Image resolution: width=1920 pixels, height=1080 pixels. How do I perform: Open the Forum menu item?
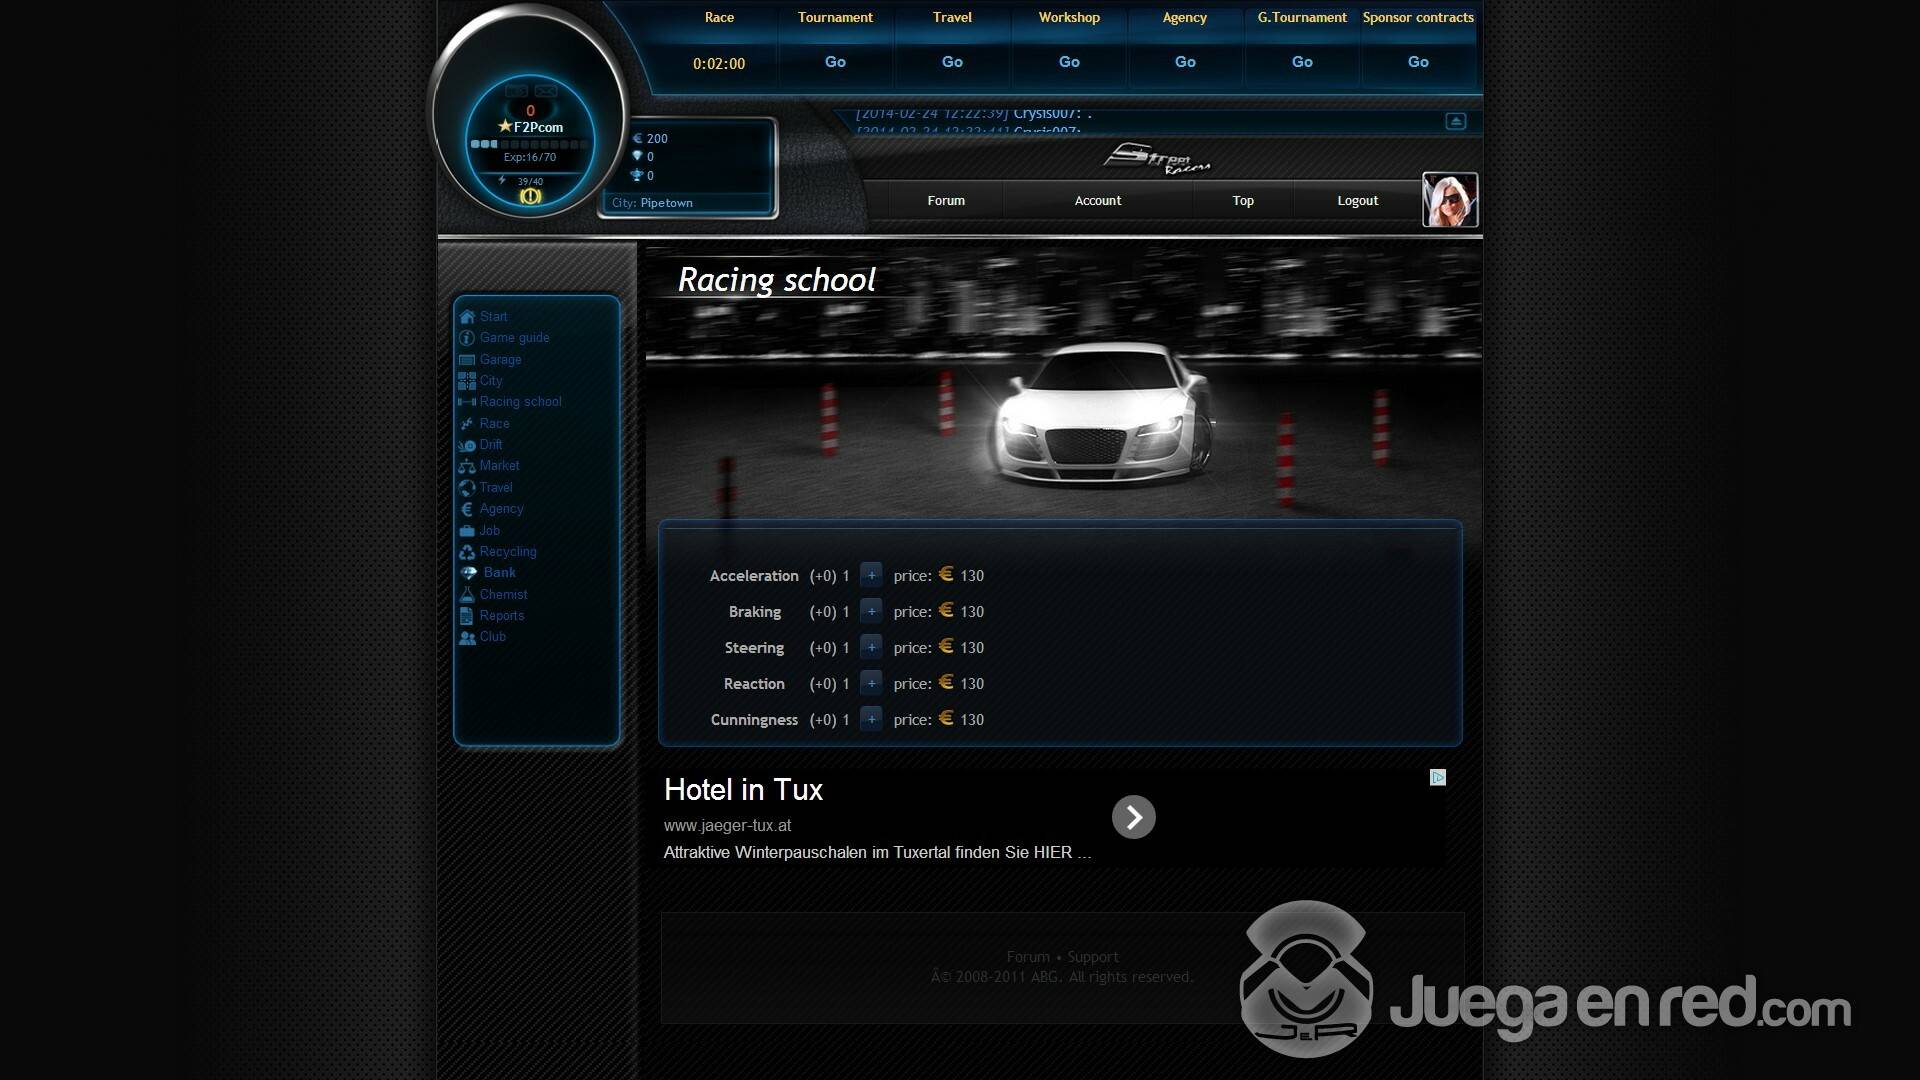[x=945, y=201]
